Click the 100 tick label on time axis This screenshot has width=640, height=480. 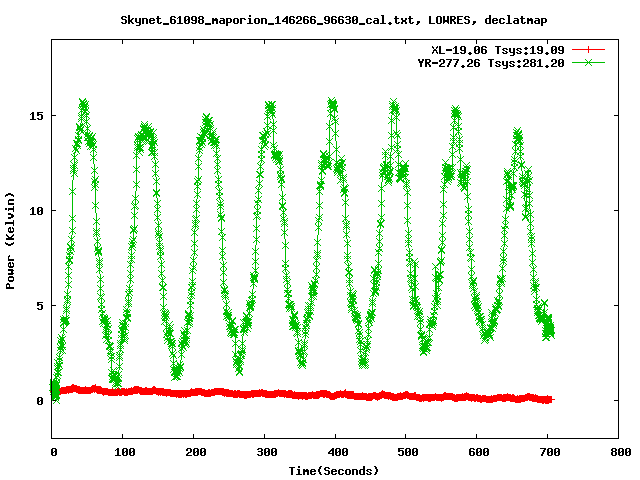coord(124,452)
